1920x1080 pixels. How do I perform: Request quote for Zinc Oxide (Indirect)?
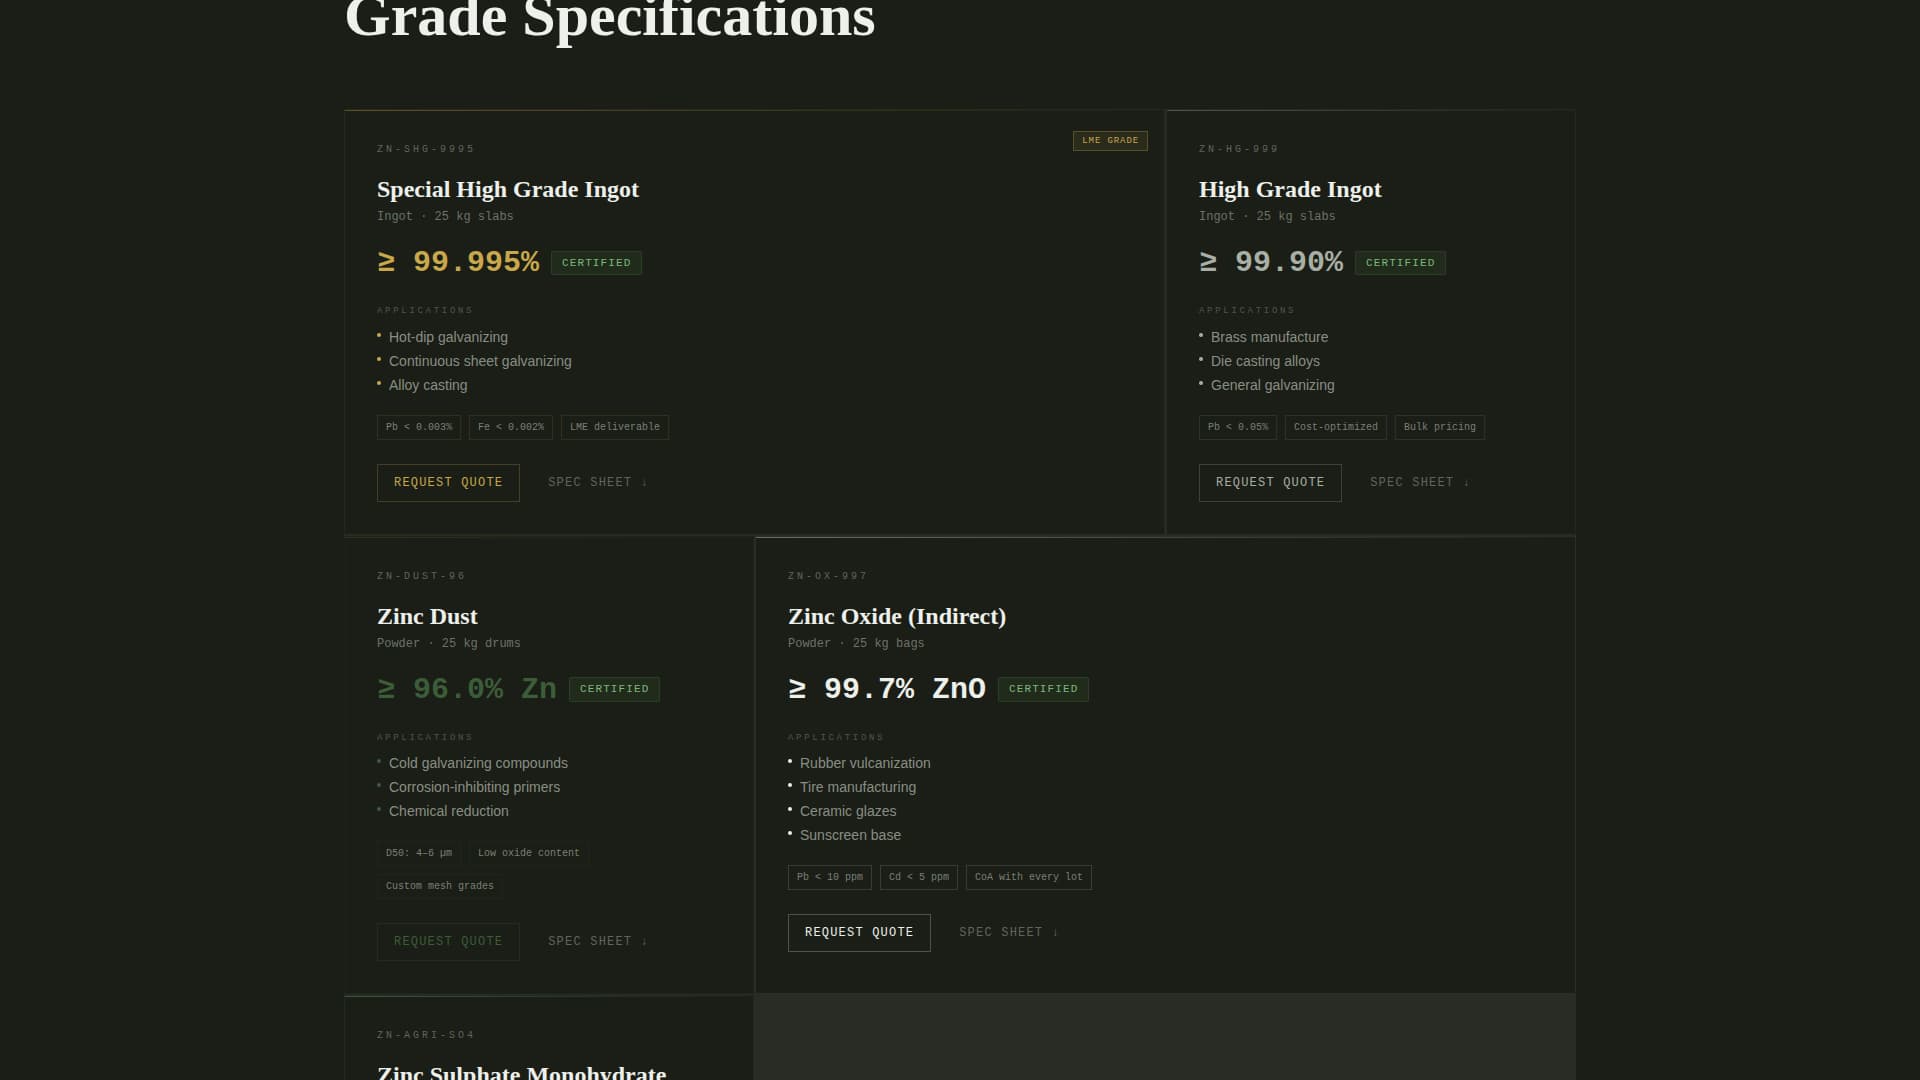[x=858, y=932]
